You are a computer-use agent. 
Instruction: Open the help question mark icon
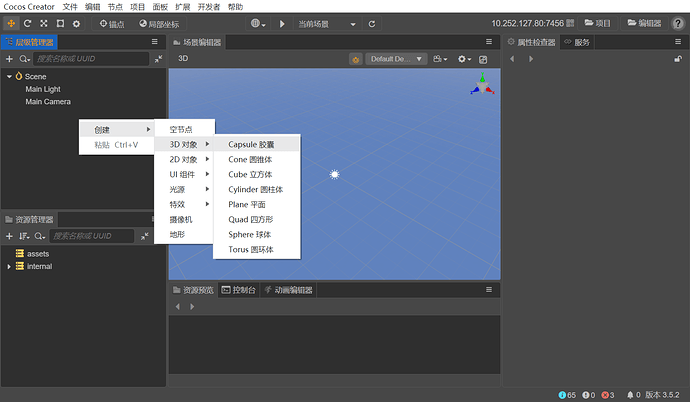point(678,24)
